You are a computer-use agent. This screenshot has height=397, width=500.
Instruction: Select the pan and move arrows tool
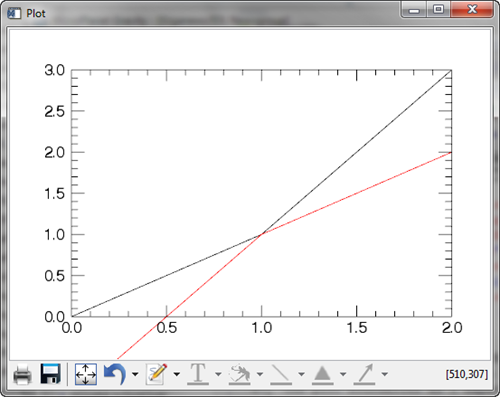tap(86, 374)
